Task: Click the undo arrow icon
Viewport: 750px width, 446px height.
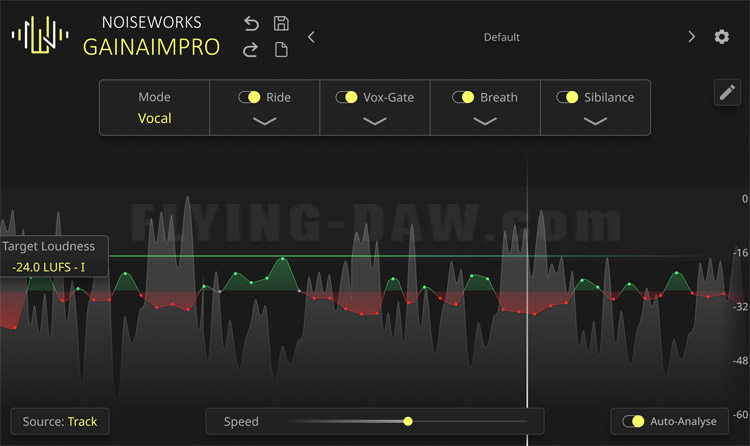Action: pyautogui.click(x=251, y=23)
